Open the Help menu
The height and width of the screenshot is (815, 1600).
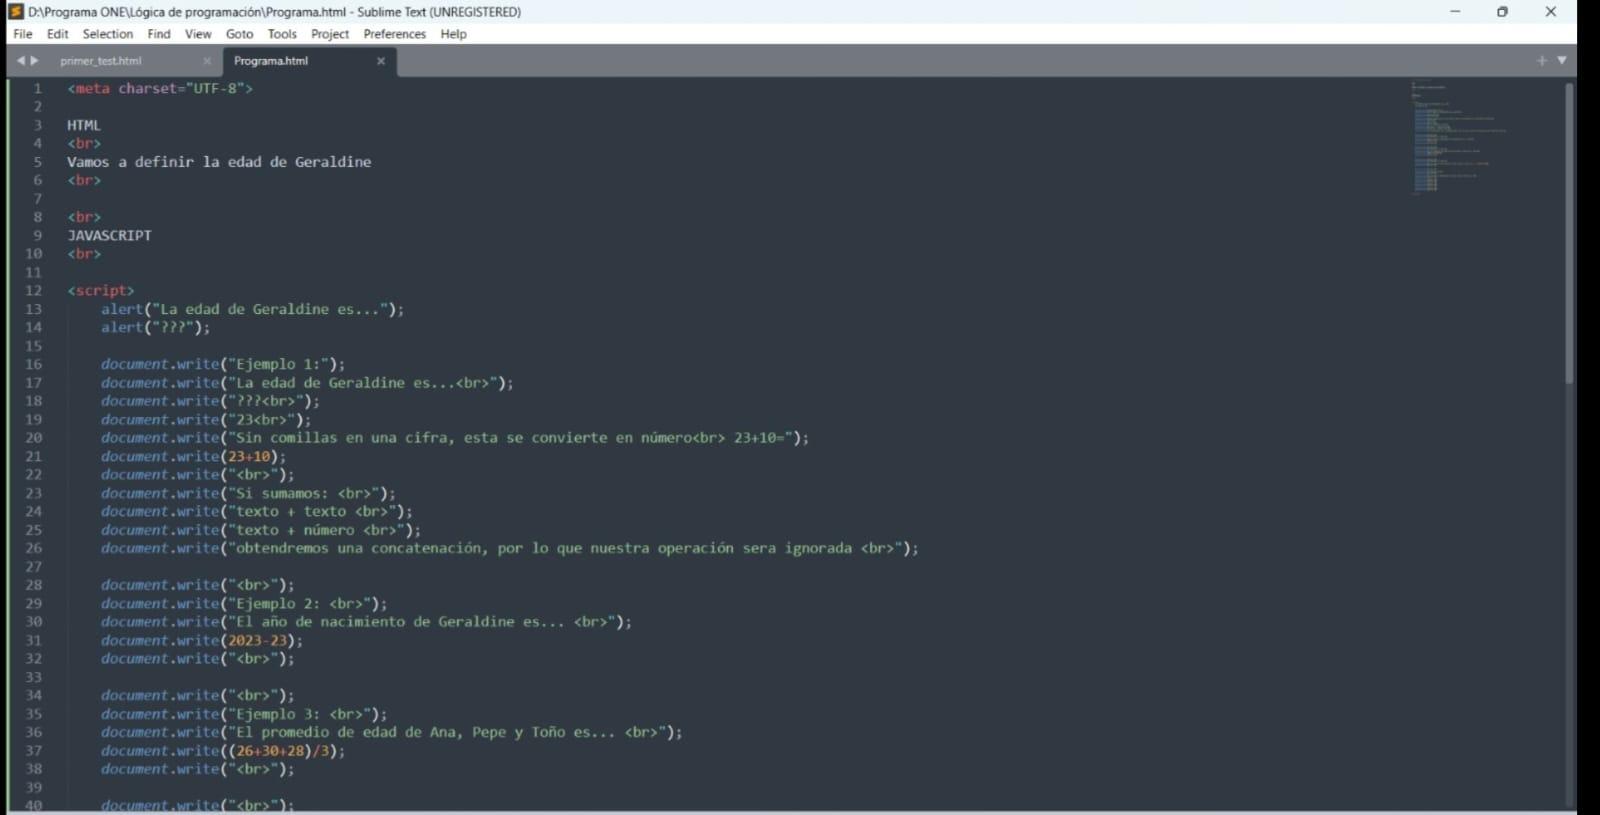point(453,34)
